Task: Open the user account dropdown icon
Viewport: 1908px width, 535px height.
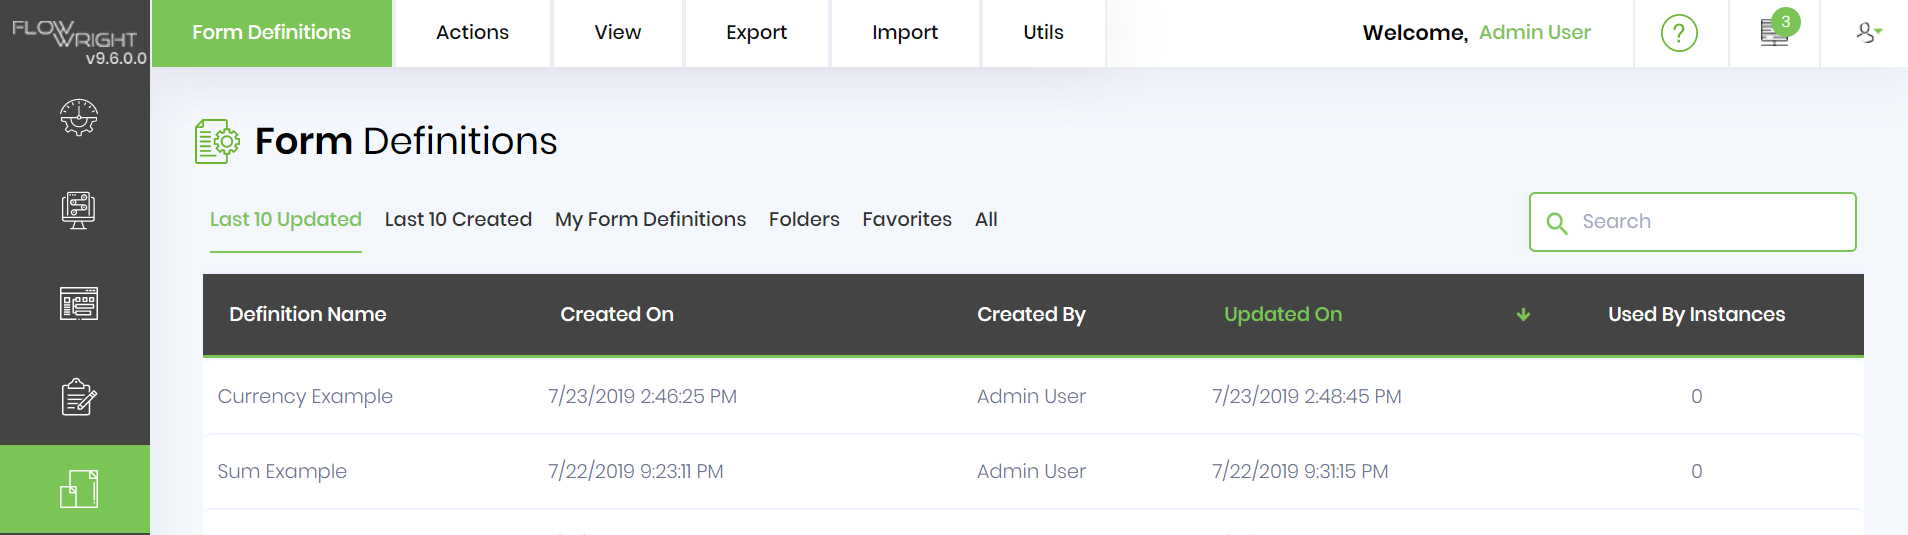Action: pyautogui.click(x=1869, y=33)
